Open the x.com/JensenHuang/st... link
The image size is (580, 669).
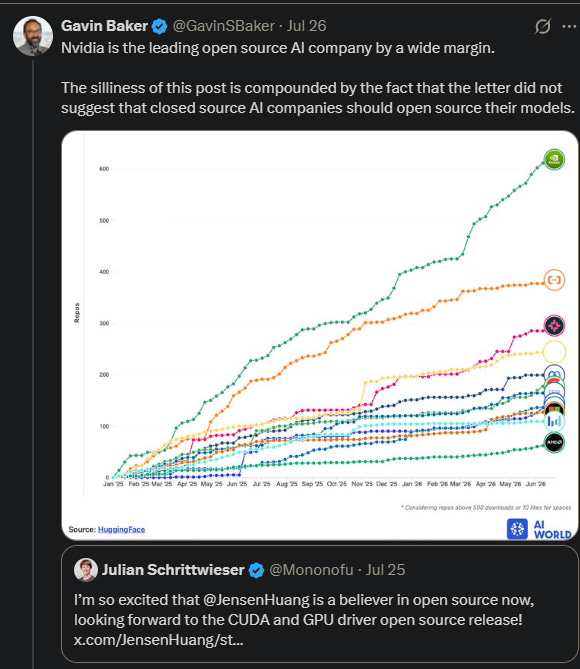tap(158, 640)
